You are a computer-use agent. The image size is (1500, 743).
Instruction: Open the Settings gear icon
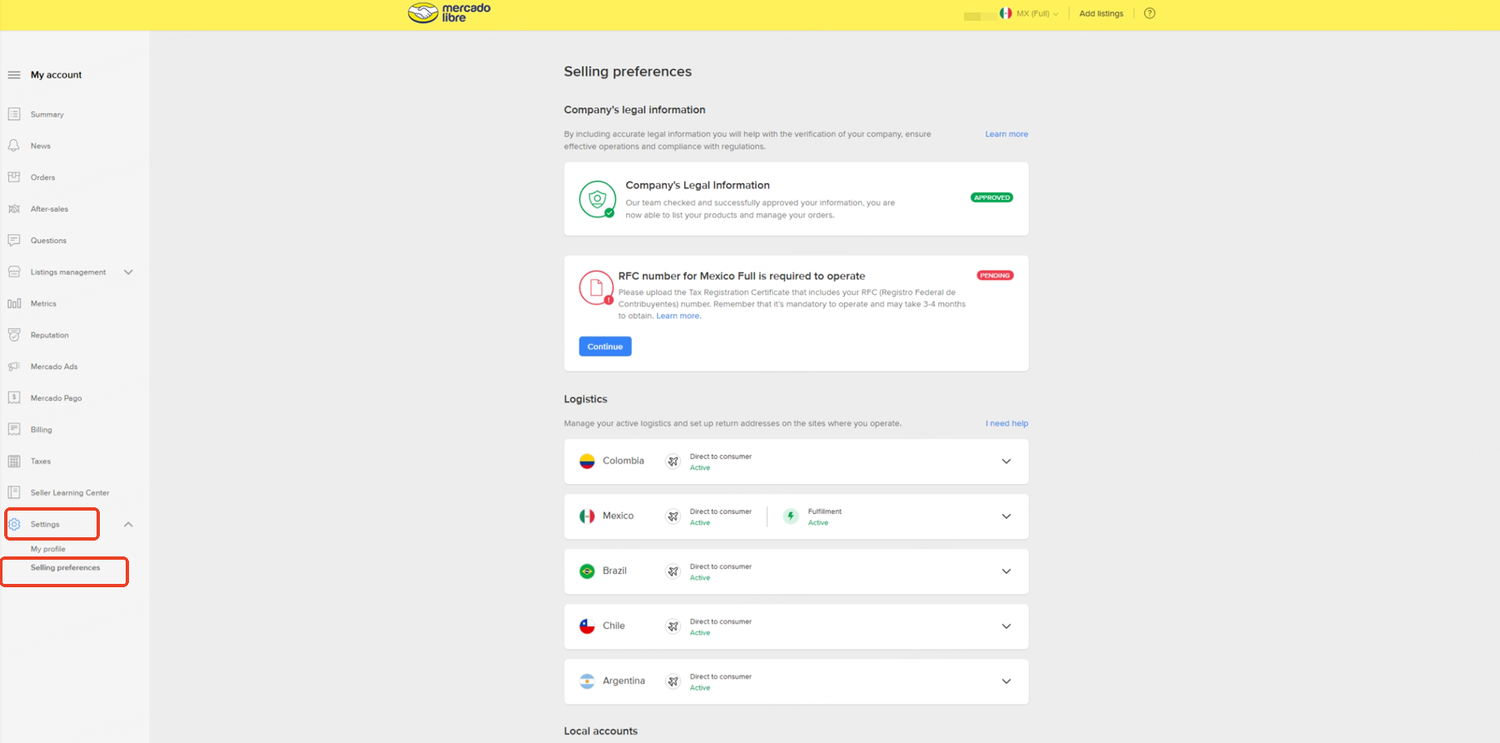[14, 524]
